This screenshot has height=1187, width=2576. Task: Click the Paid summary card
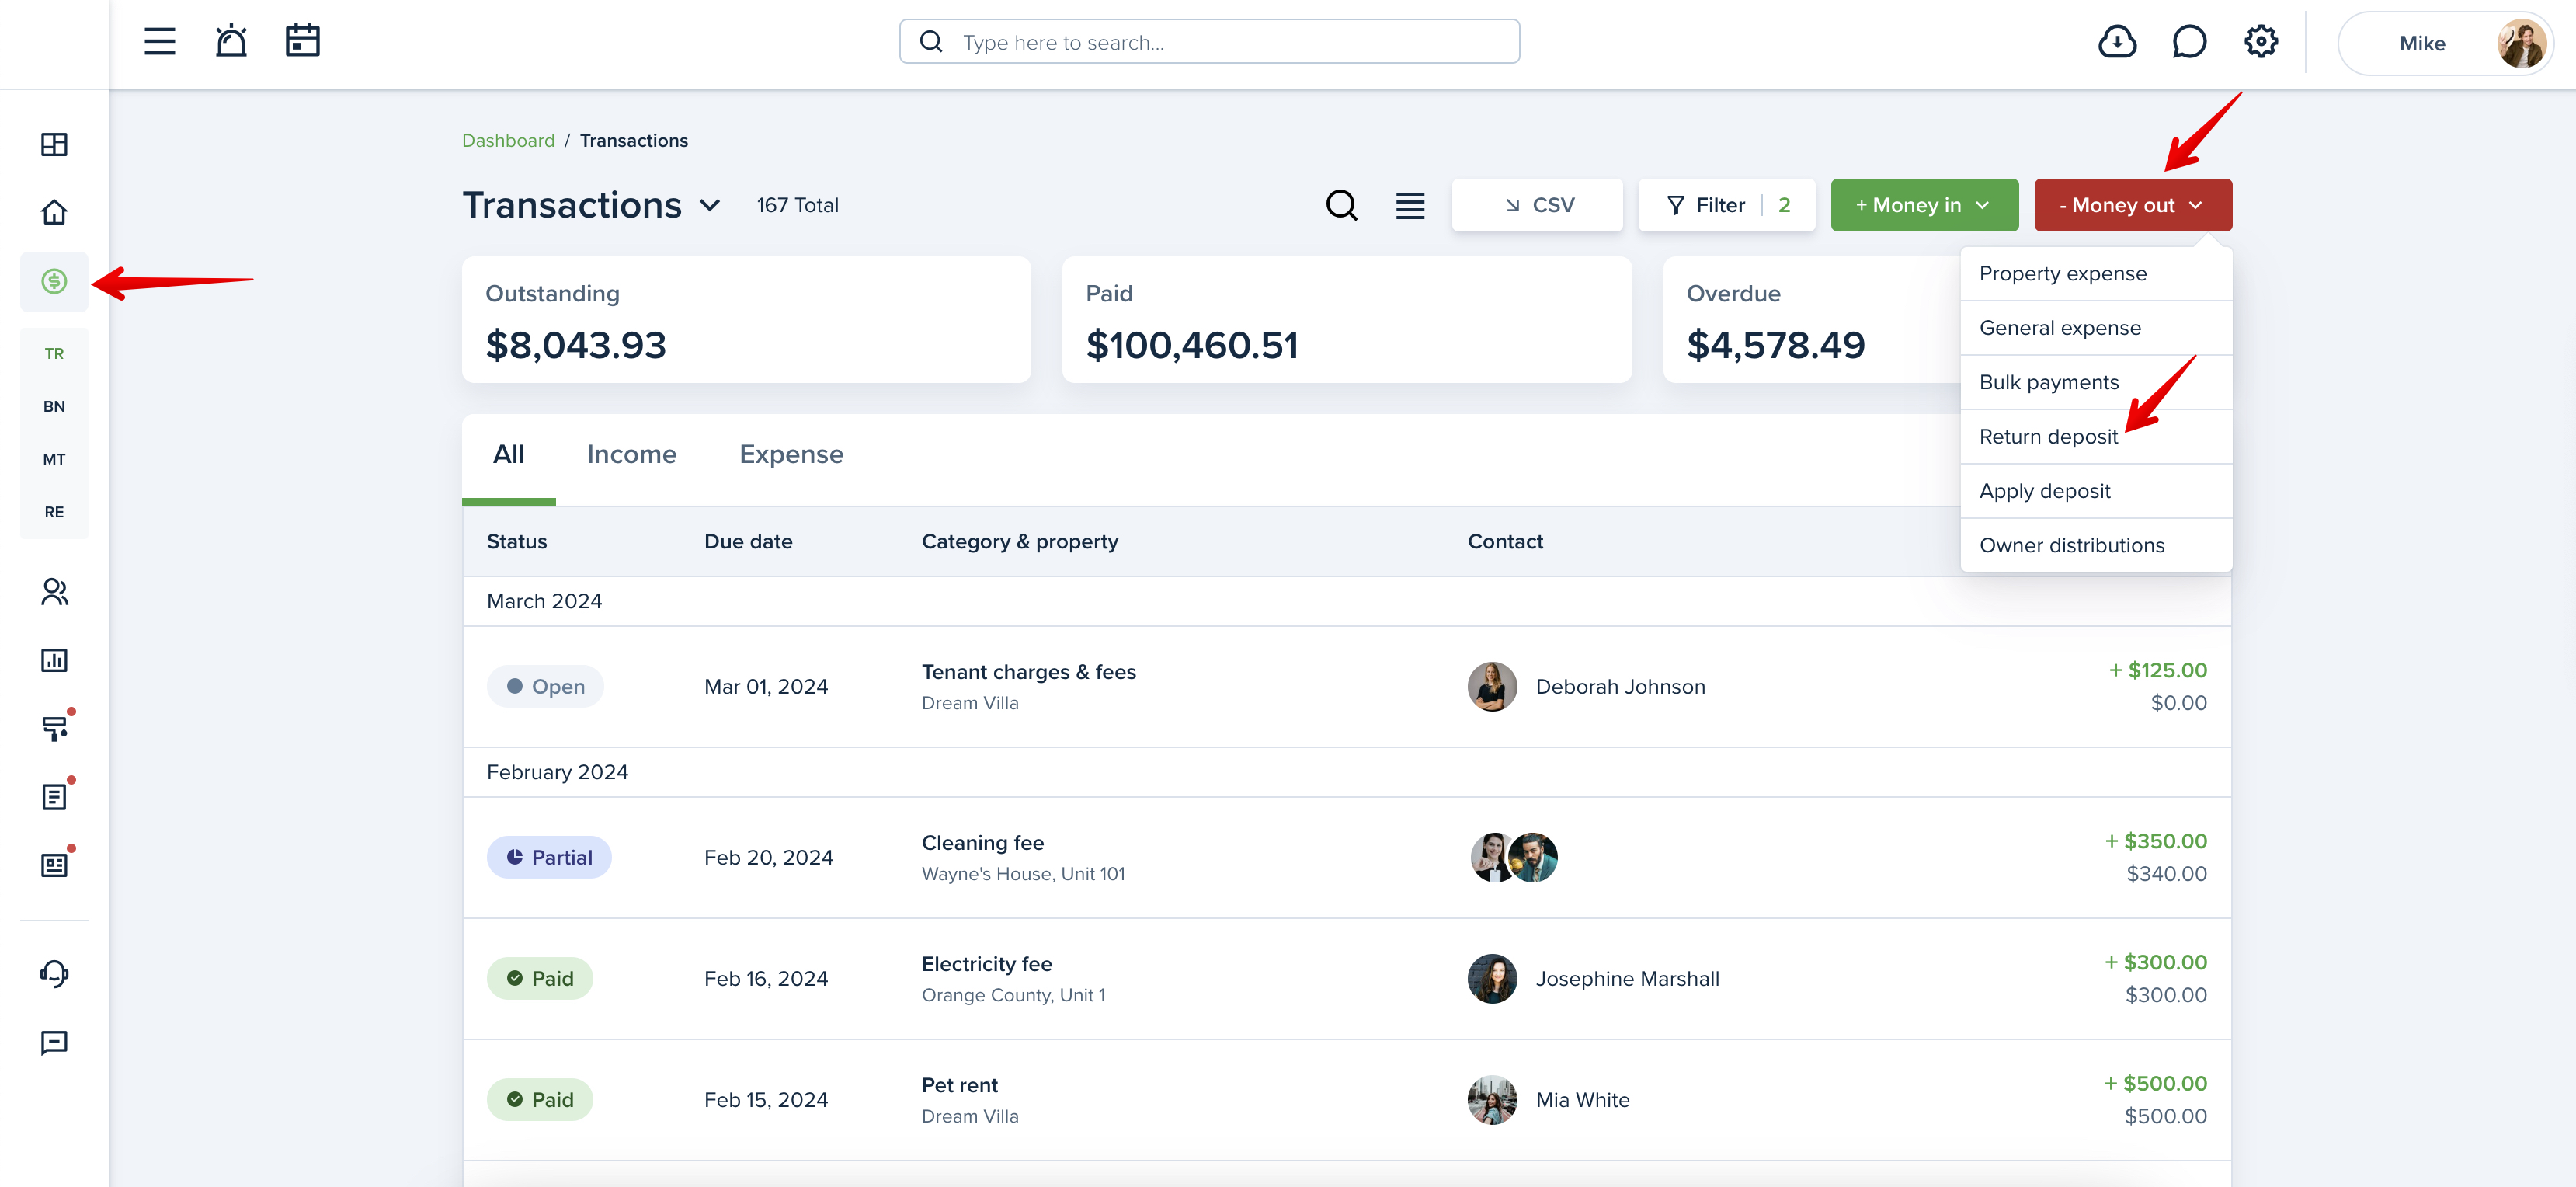(1346, 319)
